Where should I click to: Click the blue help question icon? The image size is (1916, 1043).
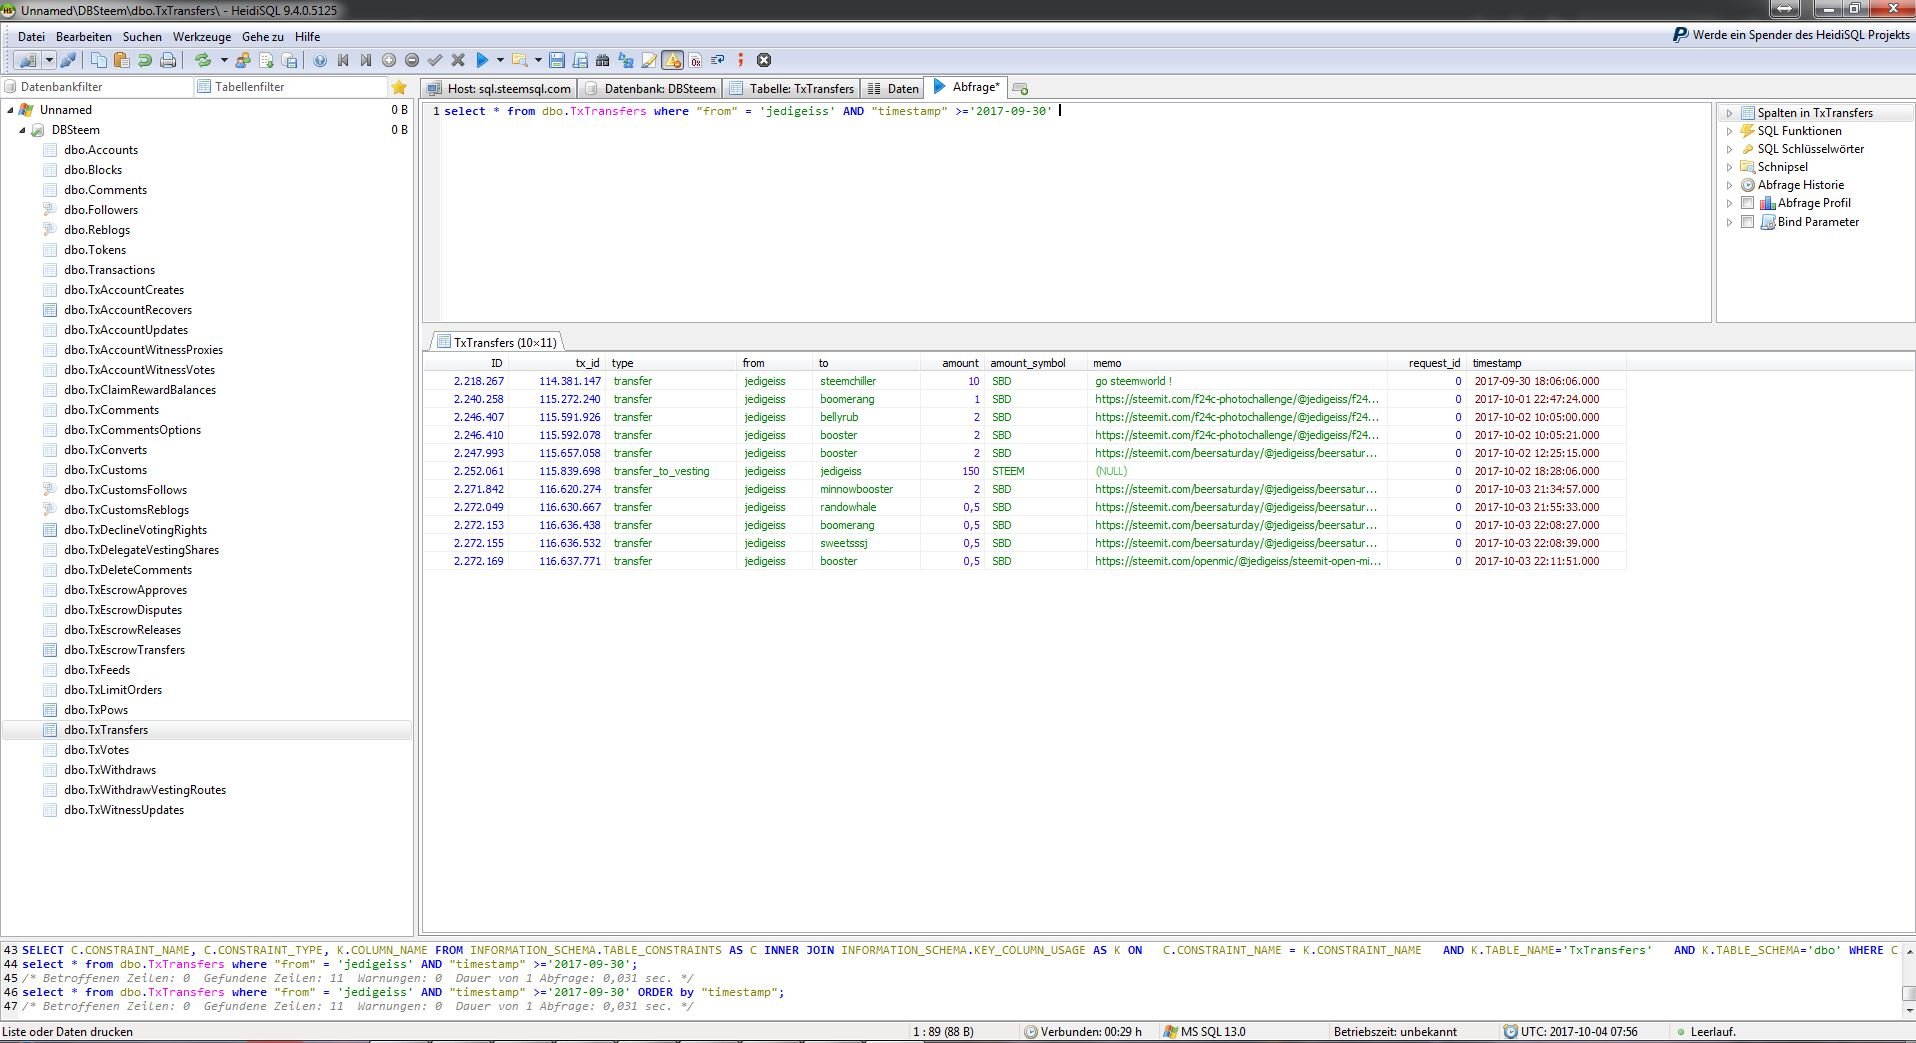click(x=320, y=60)
